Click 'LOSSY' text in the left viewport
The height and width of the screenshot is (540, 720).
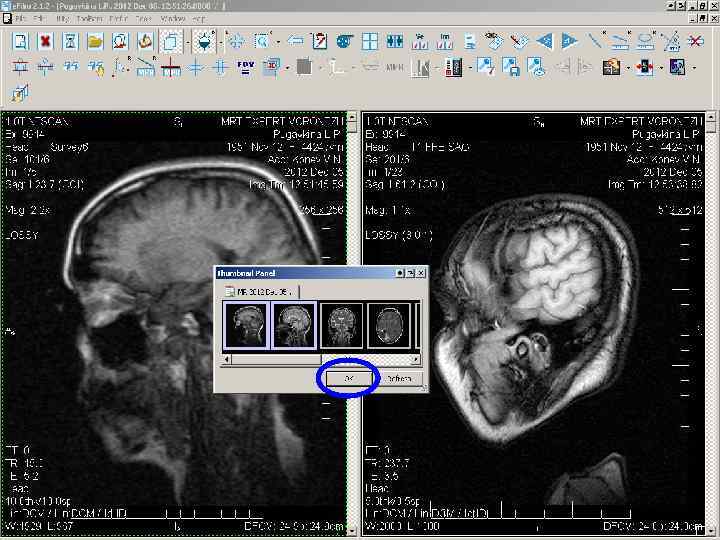[22, 235]
